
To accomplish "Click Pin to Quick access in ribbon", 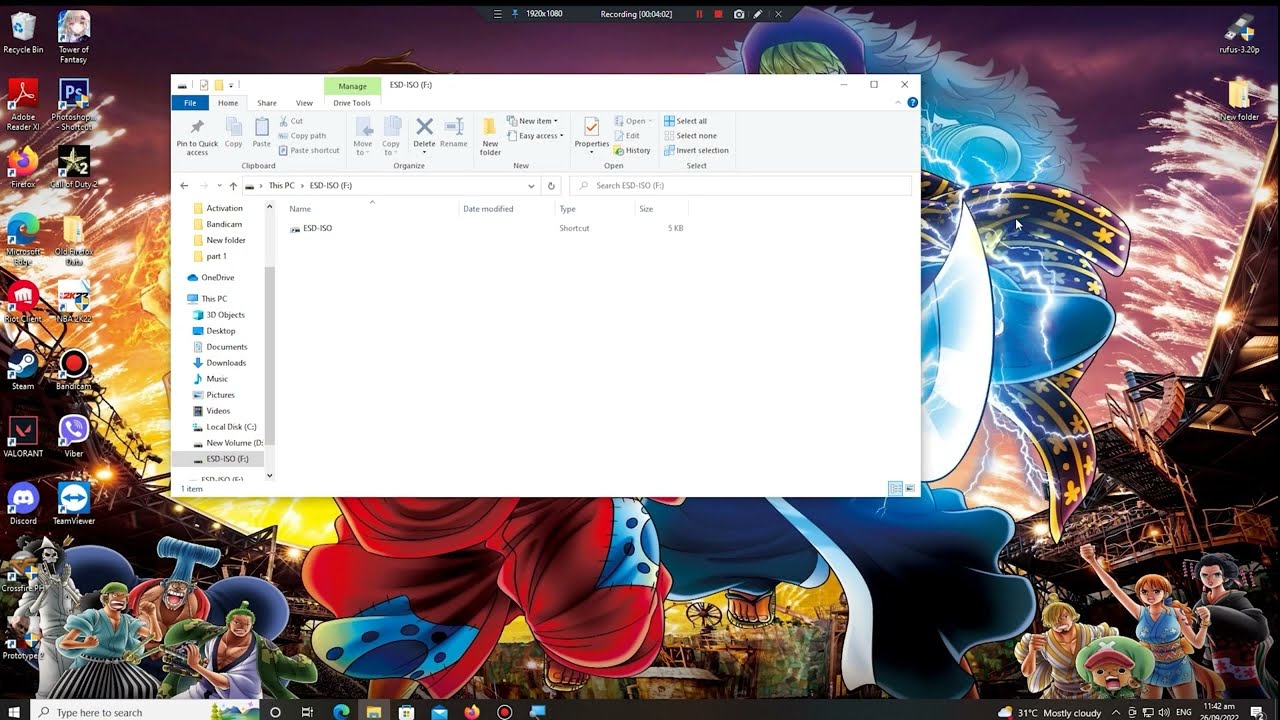I will 197,136.
